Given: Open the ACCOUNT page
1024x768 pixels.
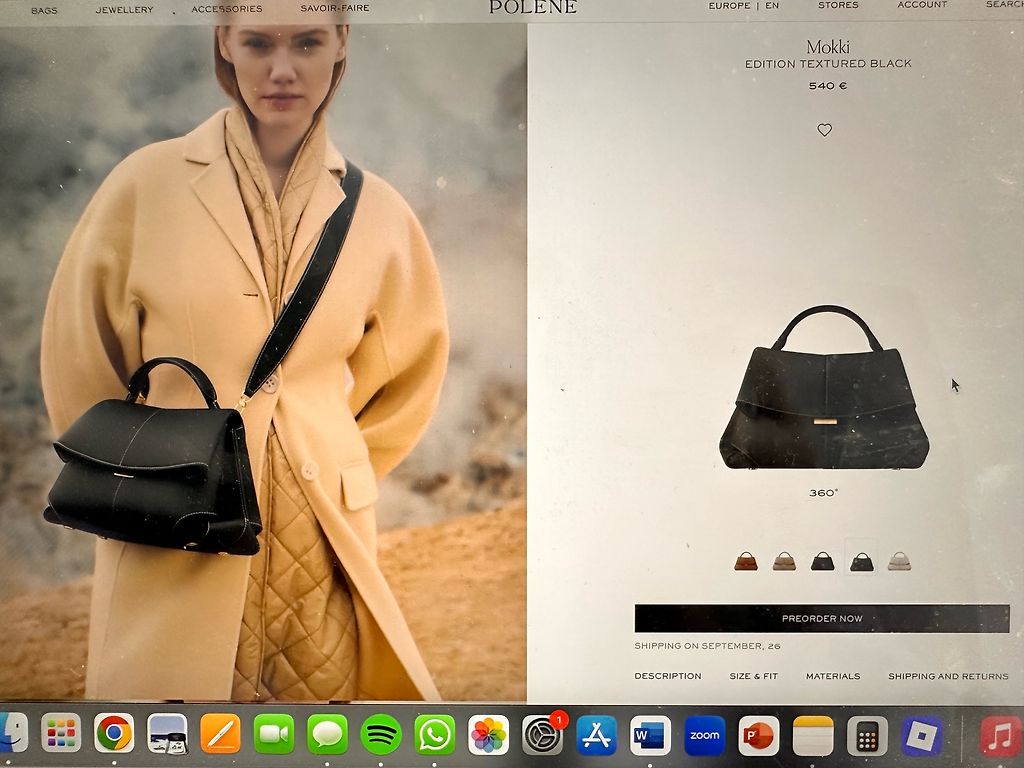Looking at the screenshot, I should [921, 5].
